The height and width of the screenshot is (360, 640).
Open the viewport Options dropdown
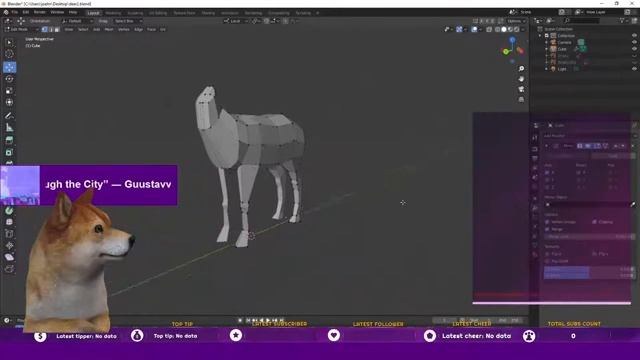pos(516,21)
